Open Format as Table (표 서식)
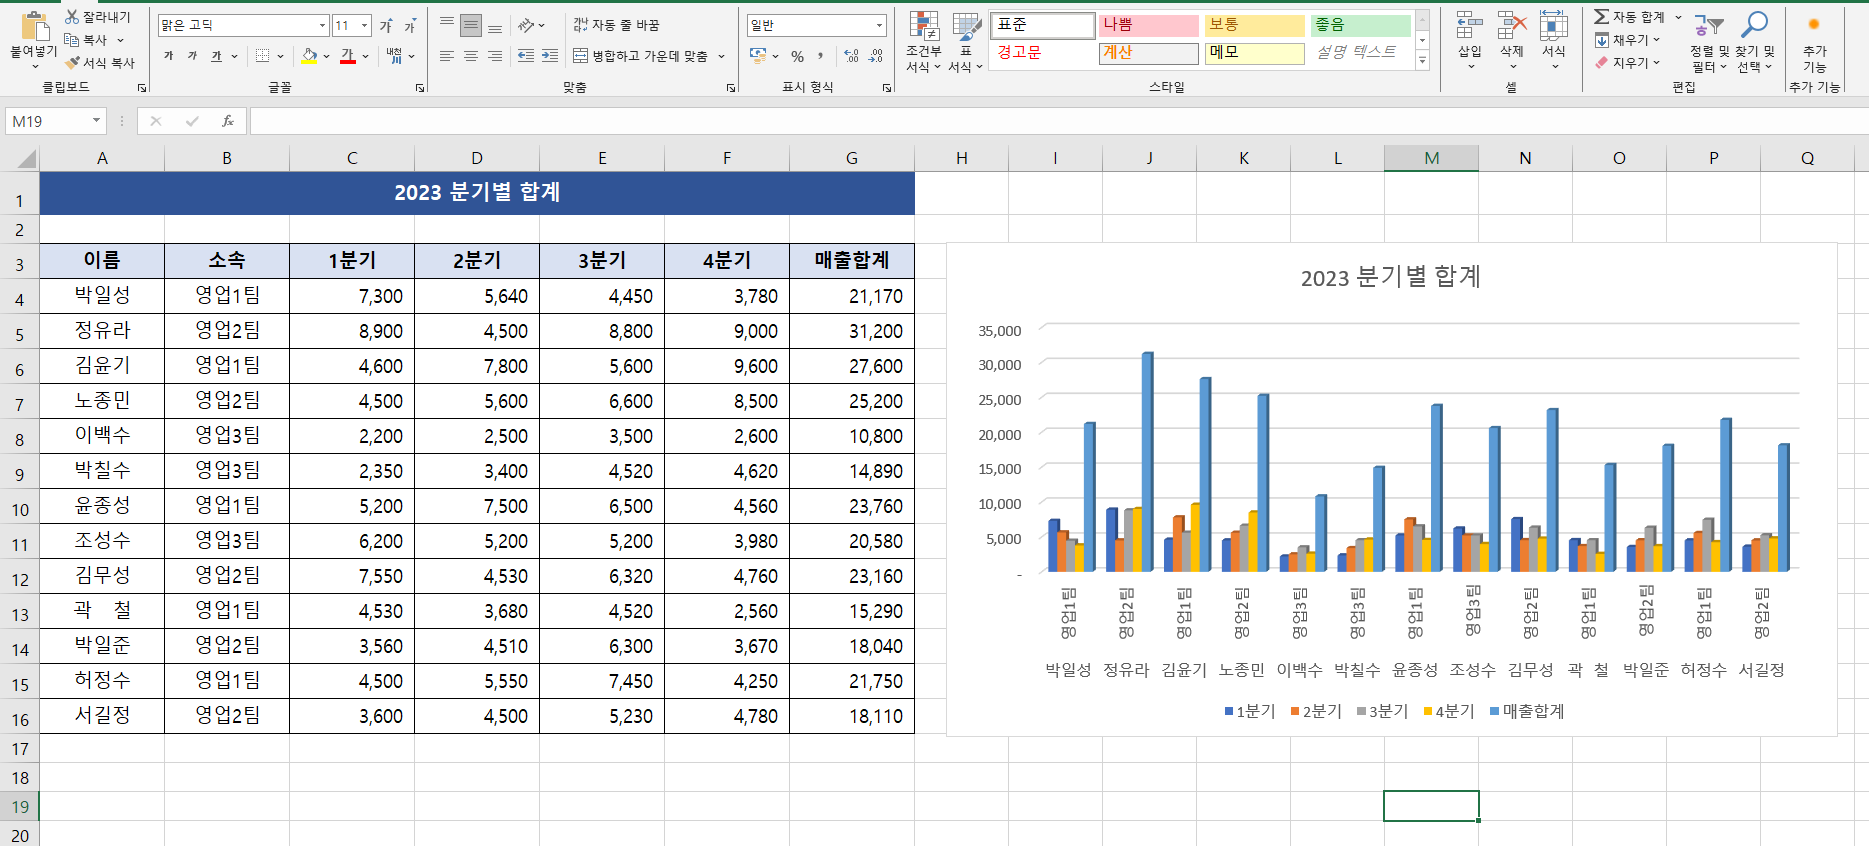Image resolution: width=1869 pixels, height=846 pixels. coord(966,42)
